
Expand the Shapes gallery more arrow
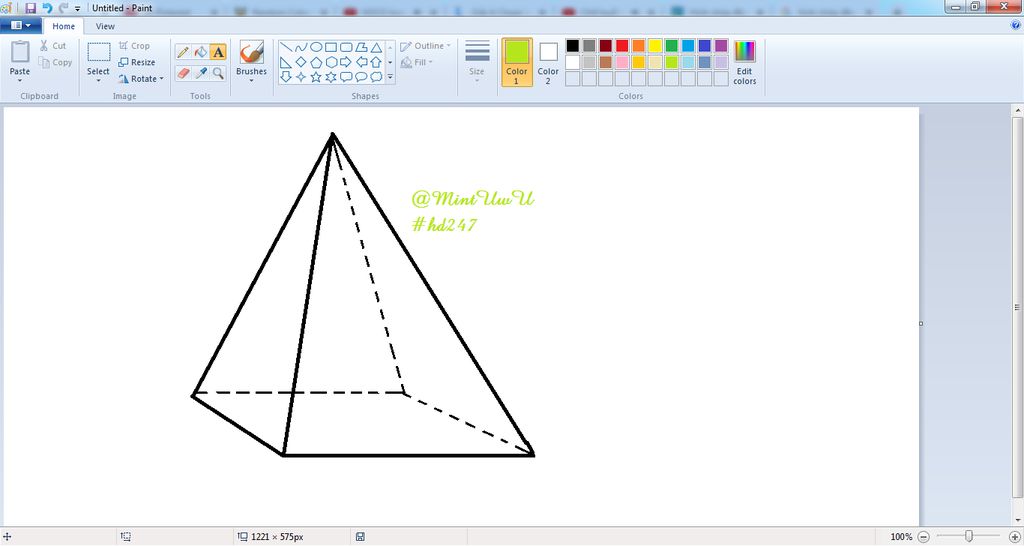click(390, 77)
